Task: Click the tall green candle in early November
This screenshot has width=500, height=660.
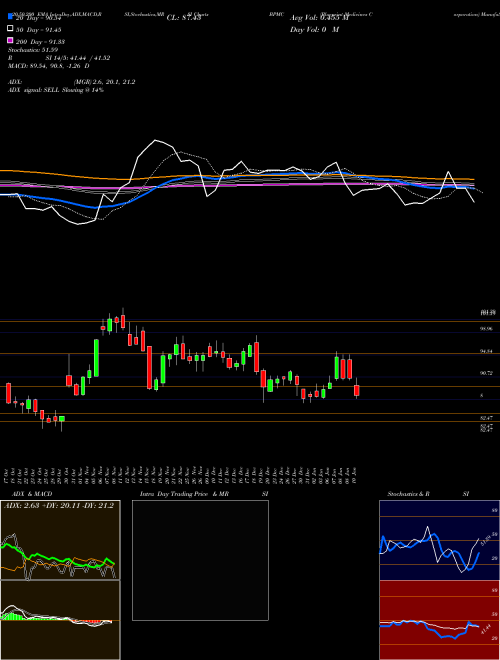Action: pyautogui.click(x=96, y=358)
